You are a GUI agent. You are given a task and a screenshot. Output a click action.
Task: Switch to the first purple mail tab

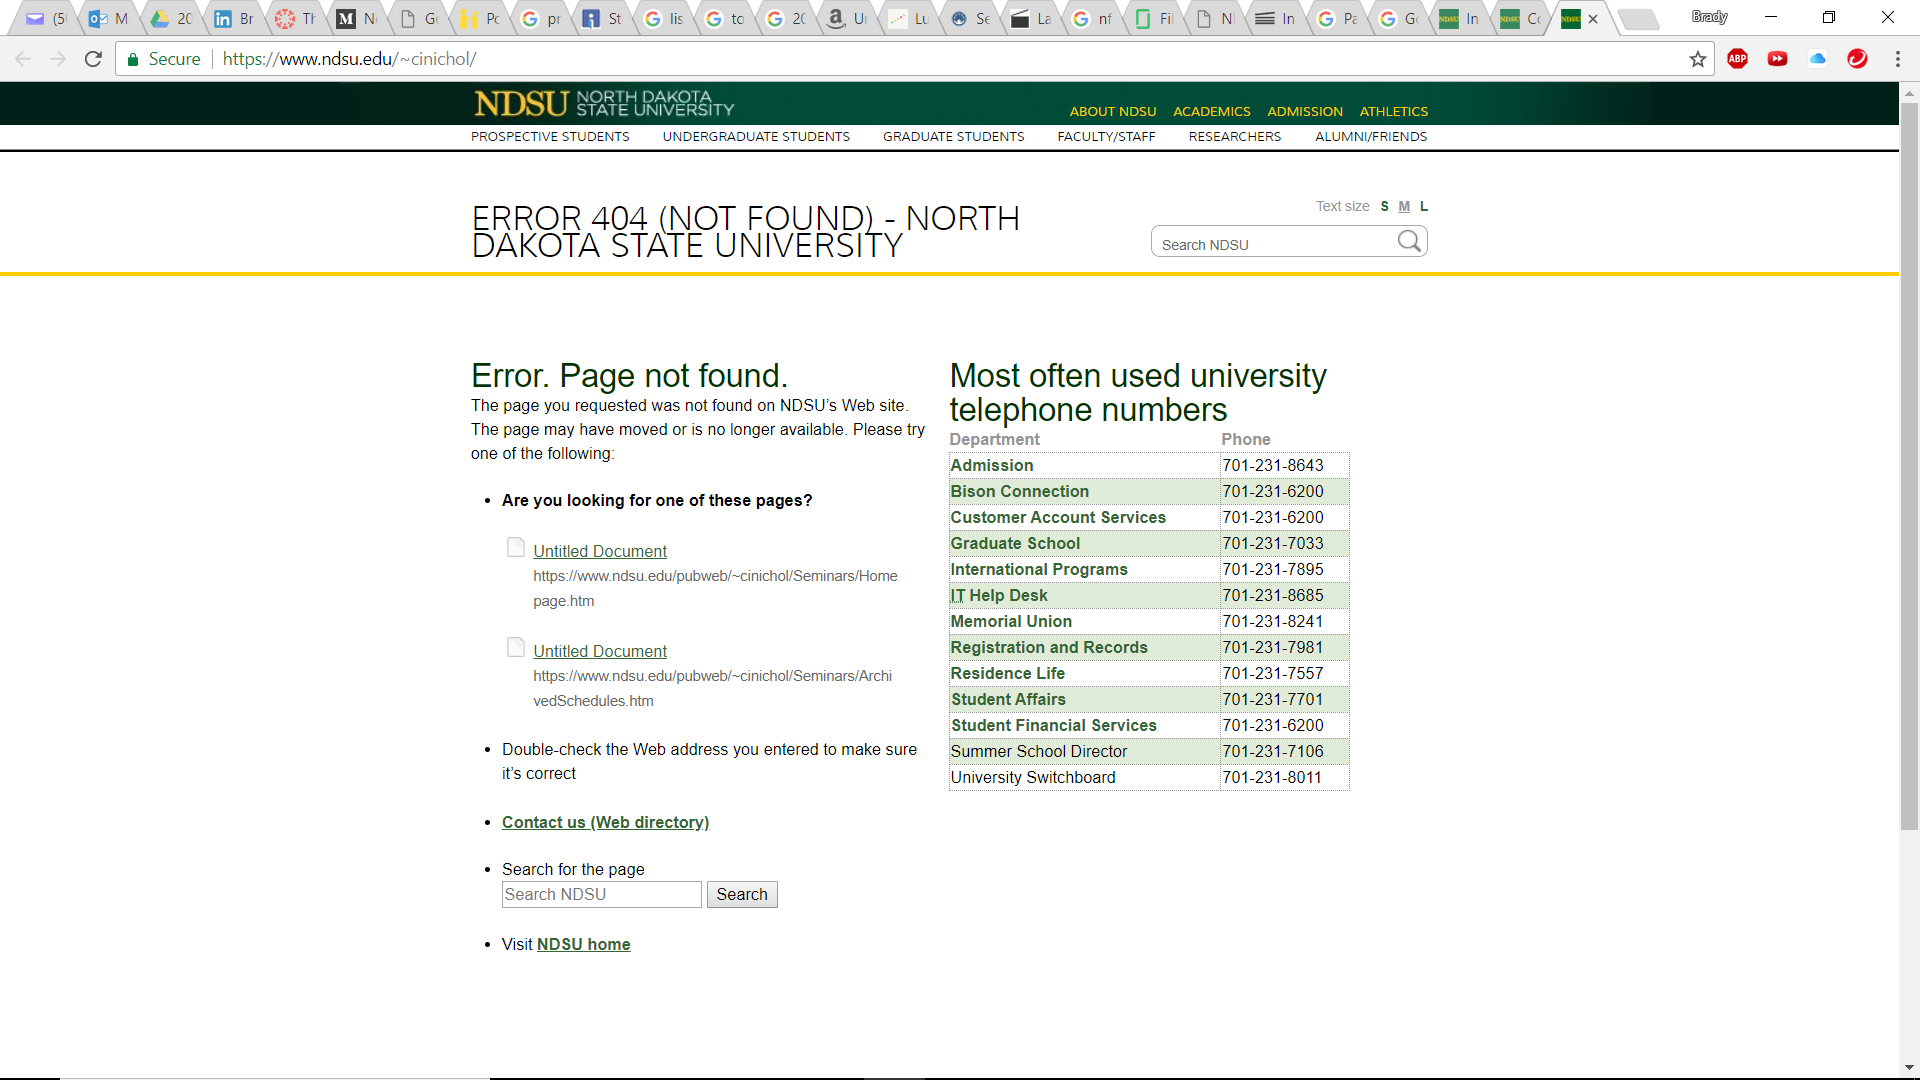46,19
